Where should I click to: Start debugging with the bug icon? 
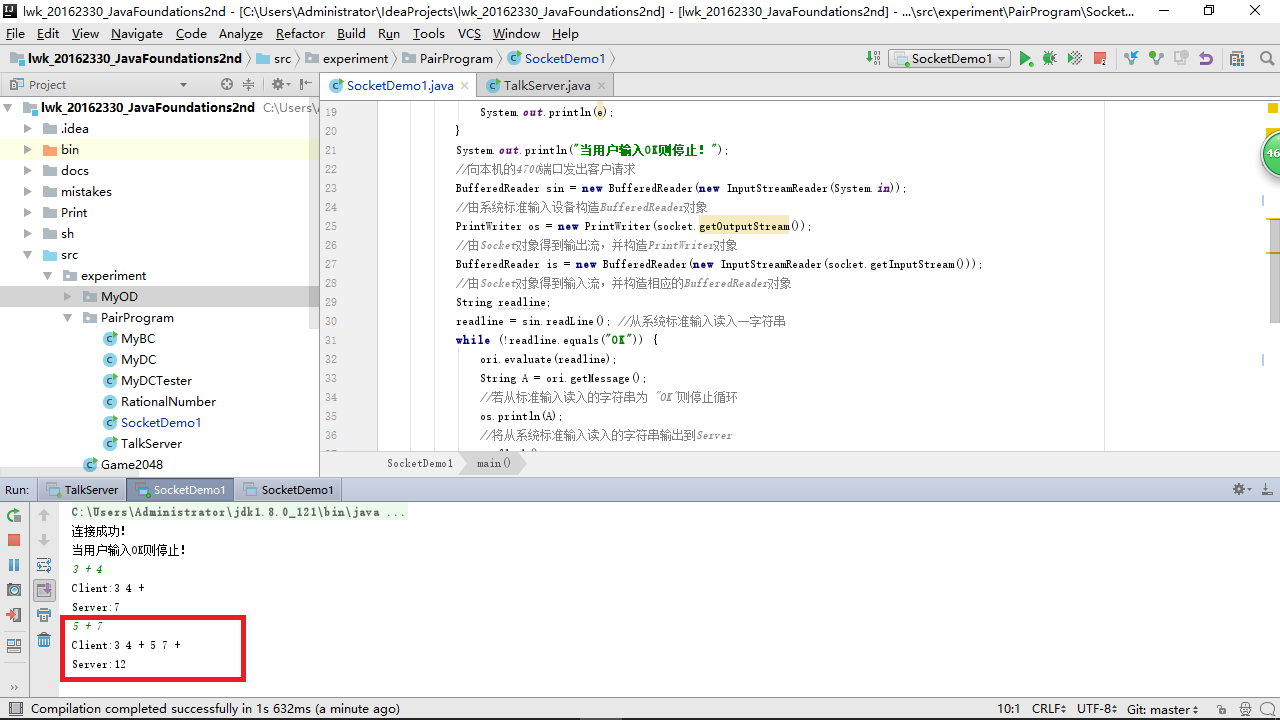tap(1050, 59)
